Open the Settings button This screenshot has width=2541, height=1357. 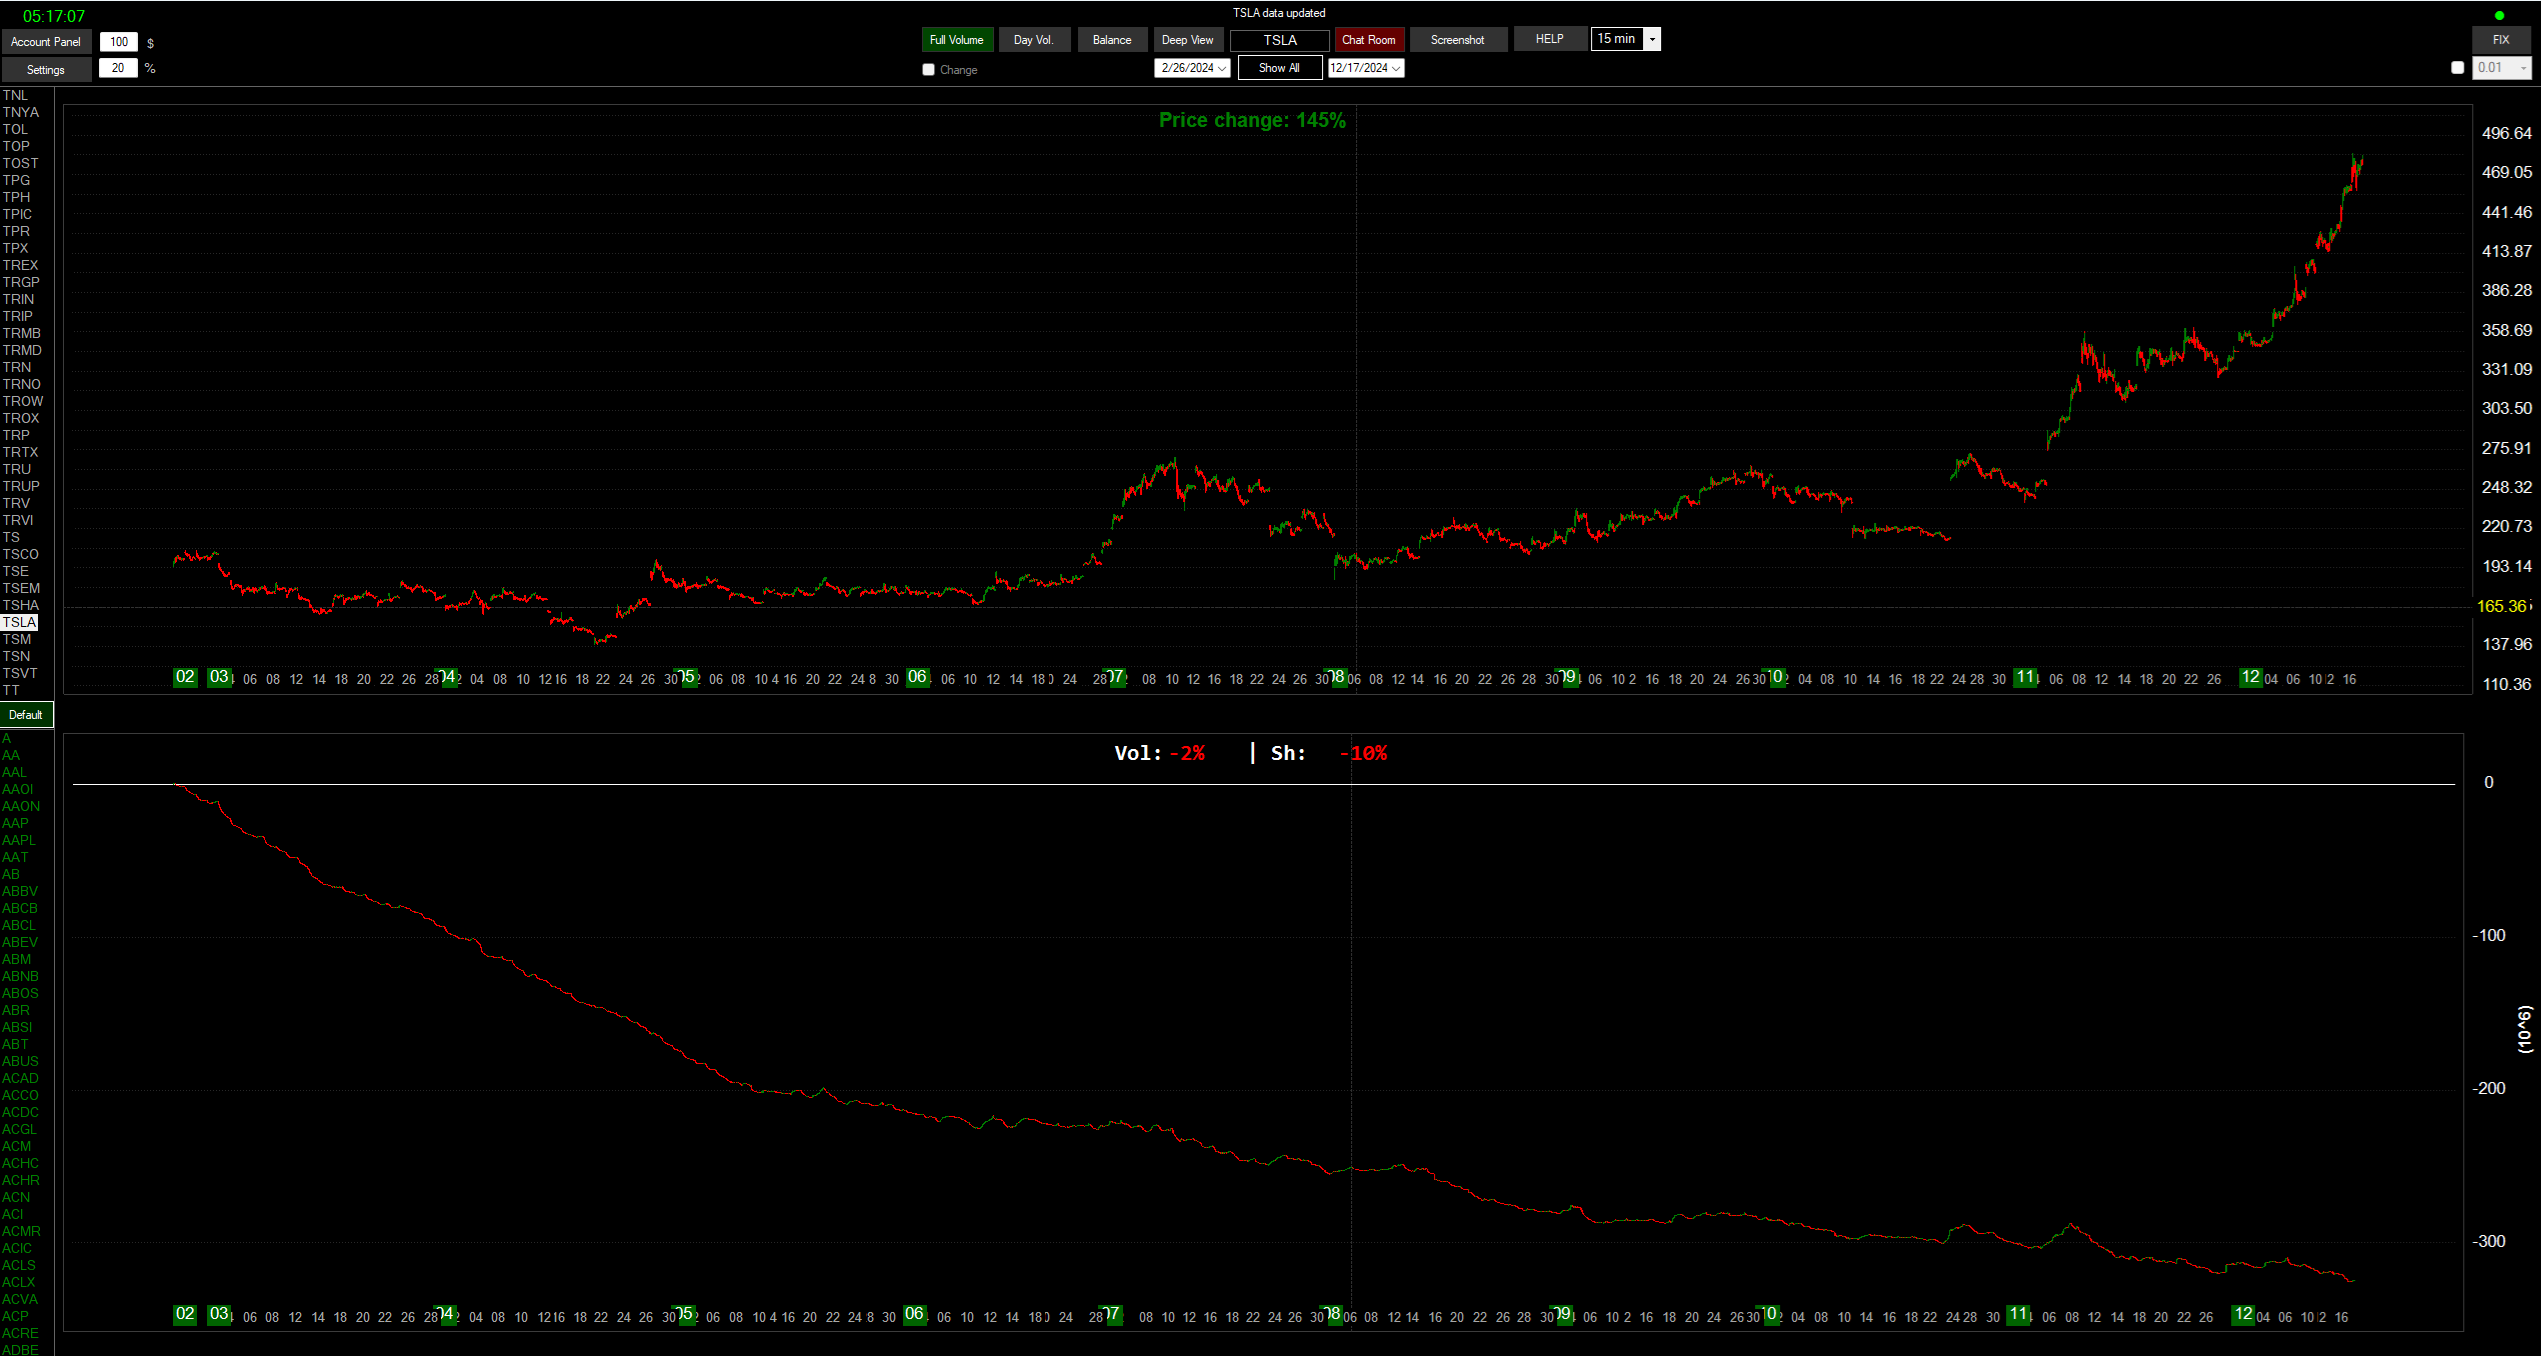tap(46, 70)
